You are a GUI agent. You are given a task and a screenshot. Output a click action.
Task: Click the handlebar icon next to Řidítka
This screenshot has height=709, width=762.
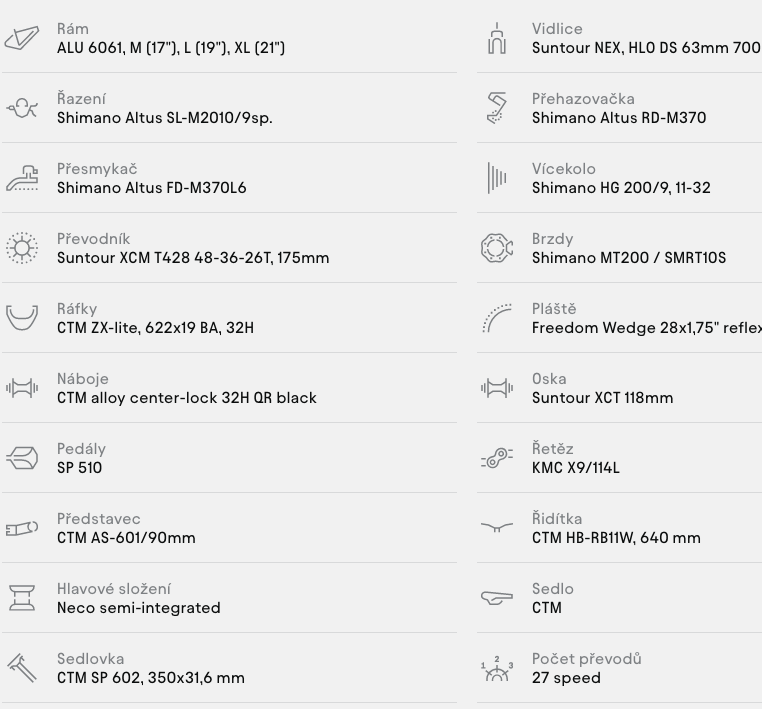pos(496,528)
